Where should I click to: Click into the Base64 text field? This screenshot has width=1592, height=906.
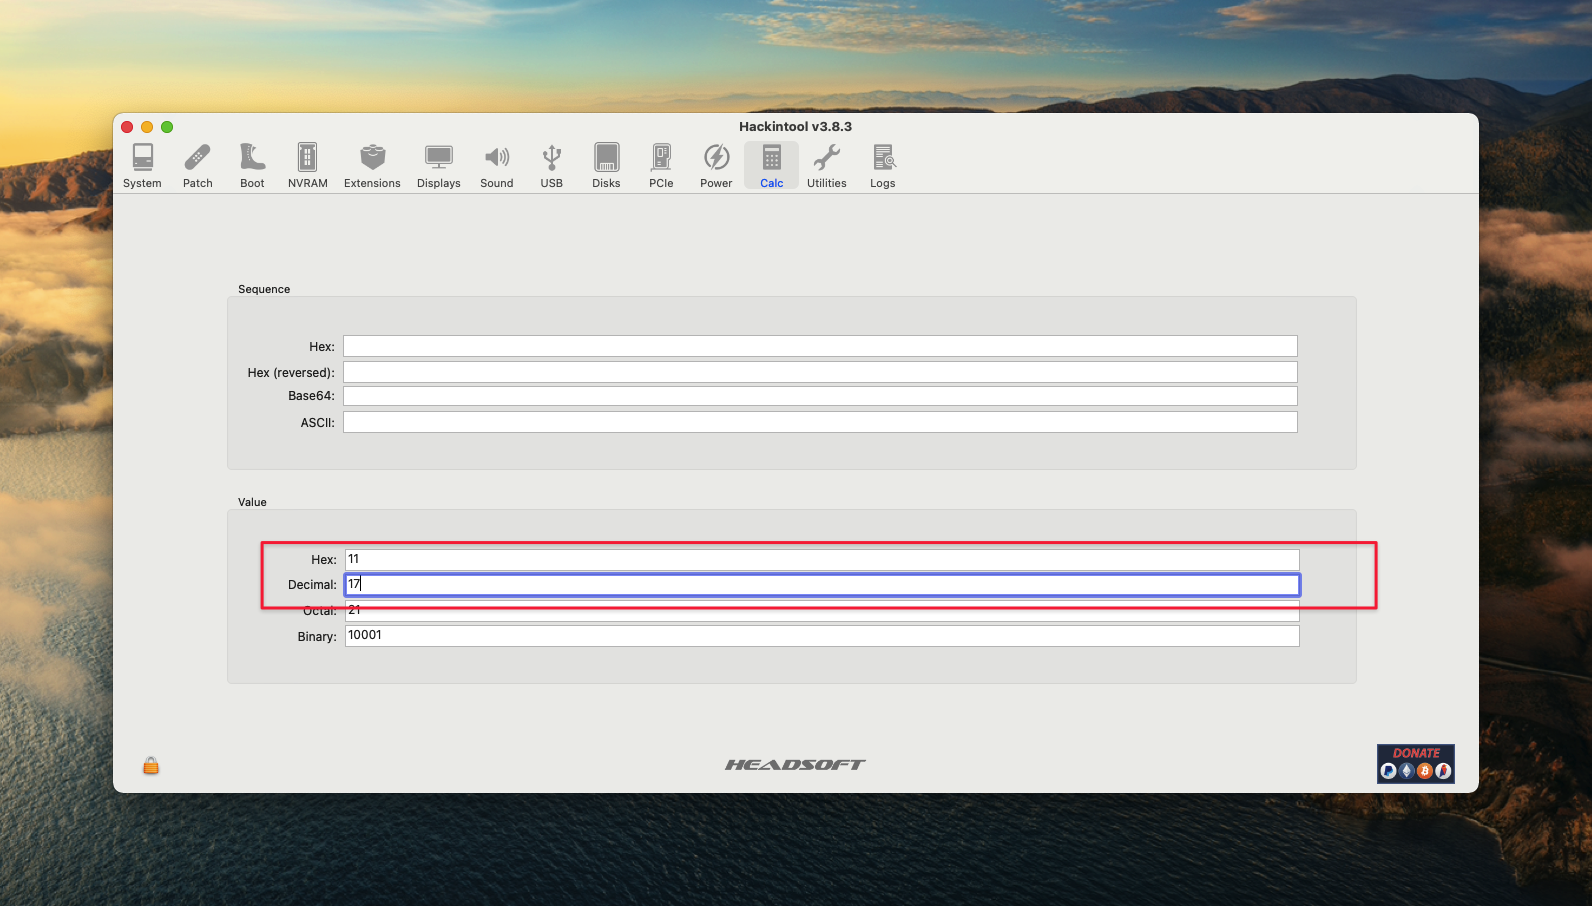(x=820, y=396)
